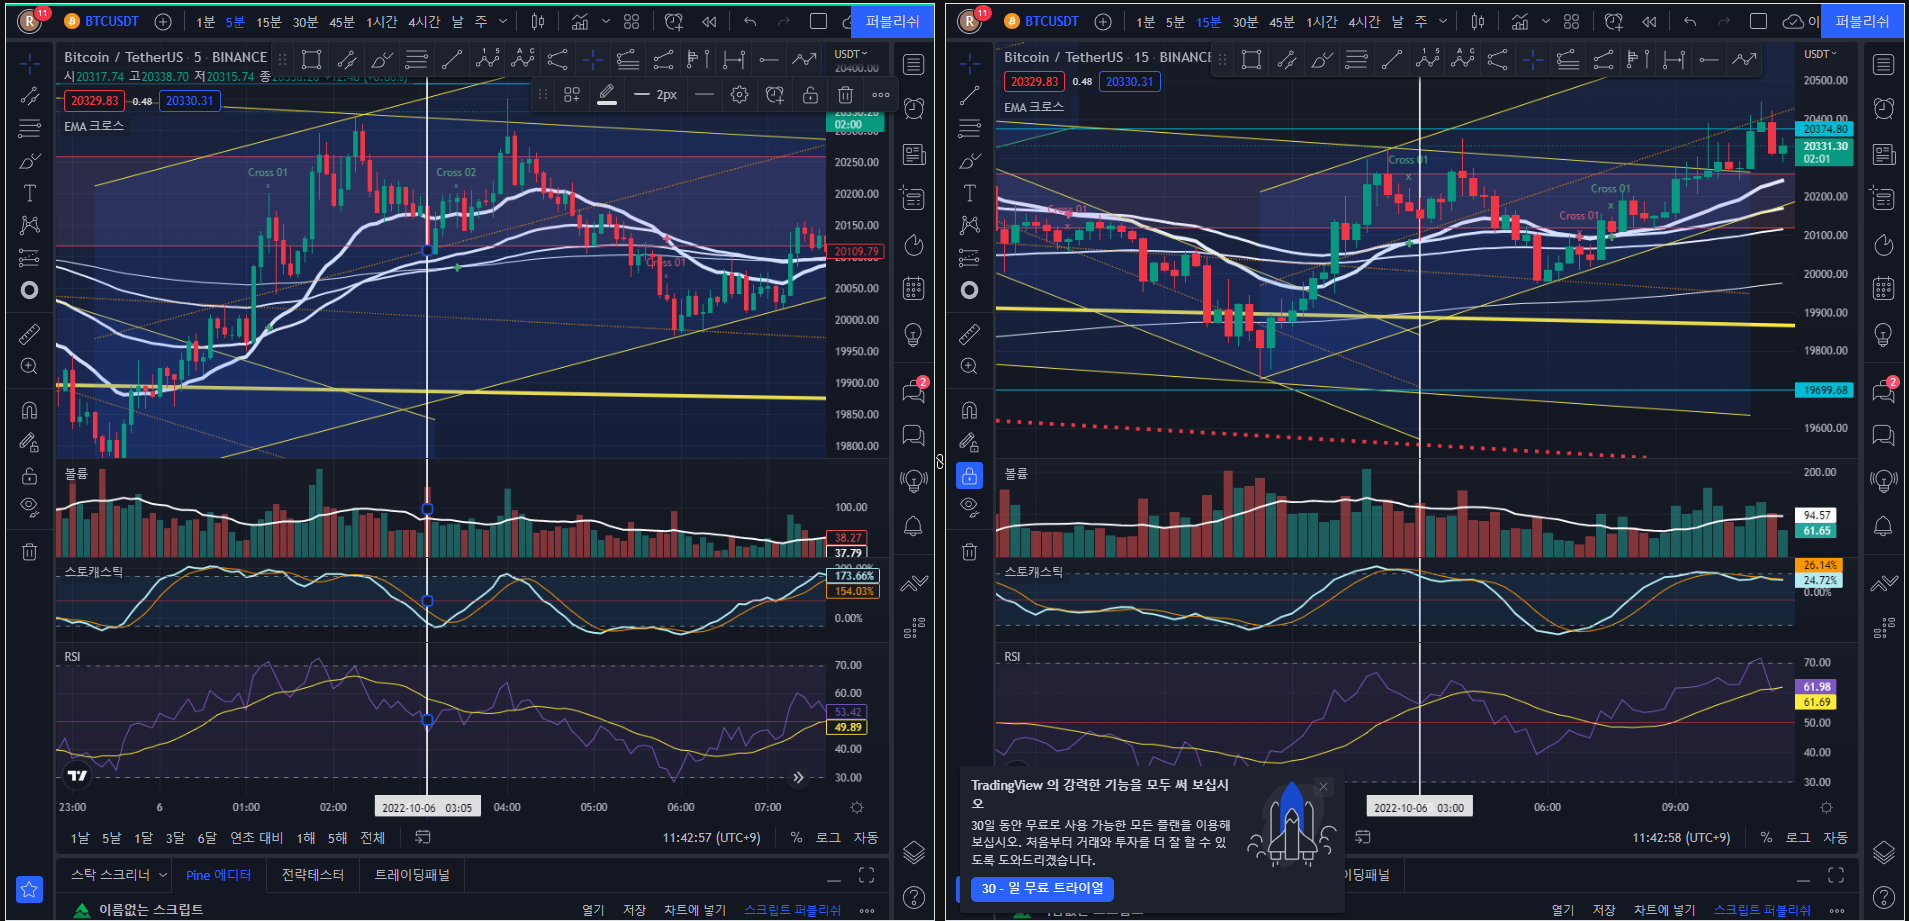
Task: Toggle stay-in-drawing-mode pencil lock in left window
Action: coord(30,442)
